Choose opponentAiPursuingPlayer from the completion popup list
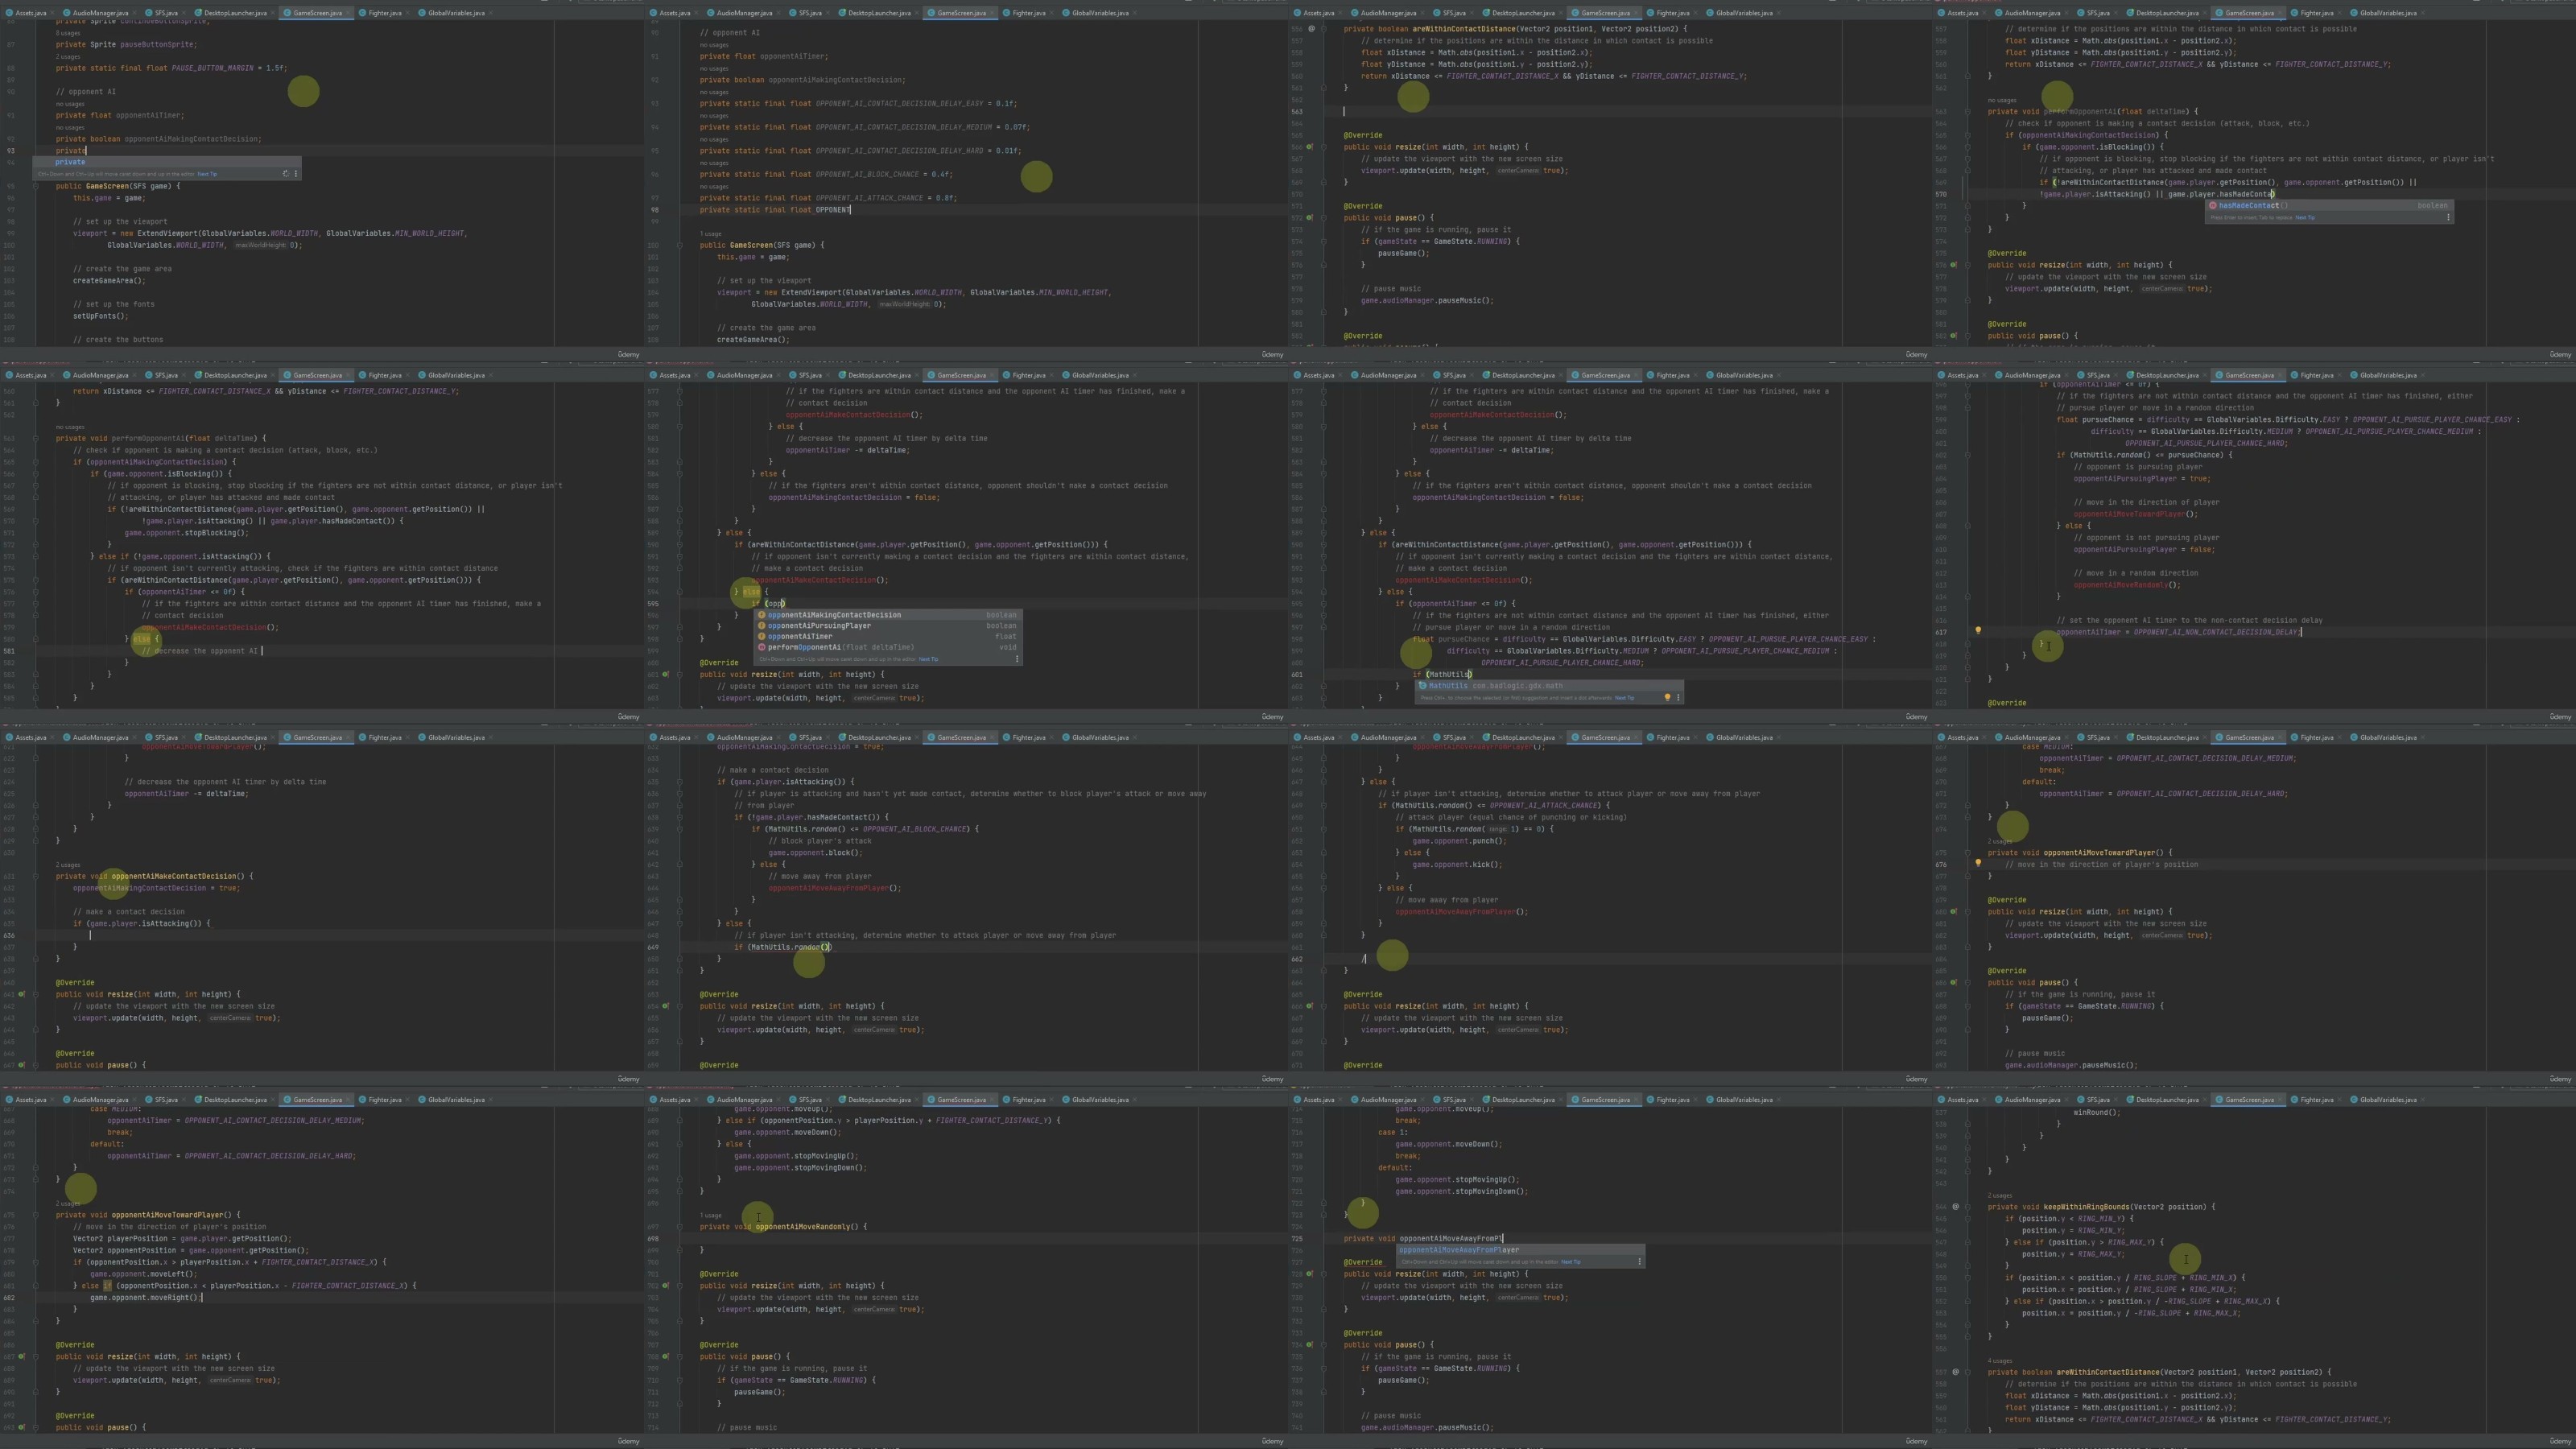 click(888, 626)
